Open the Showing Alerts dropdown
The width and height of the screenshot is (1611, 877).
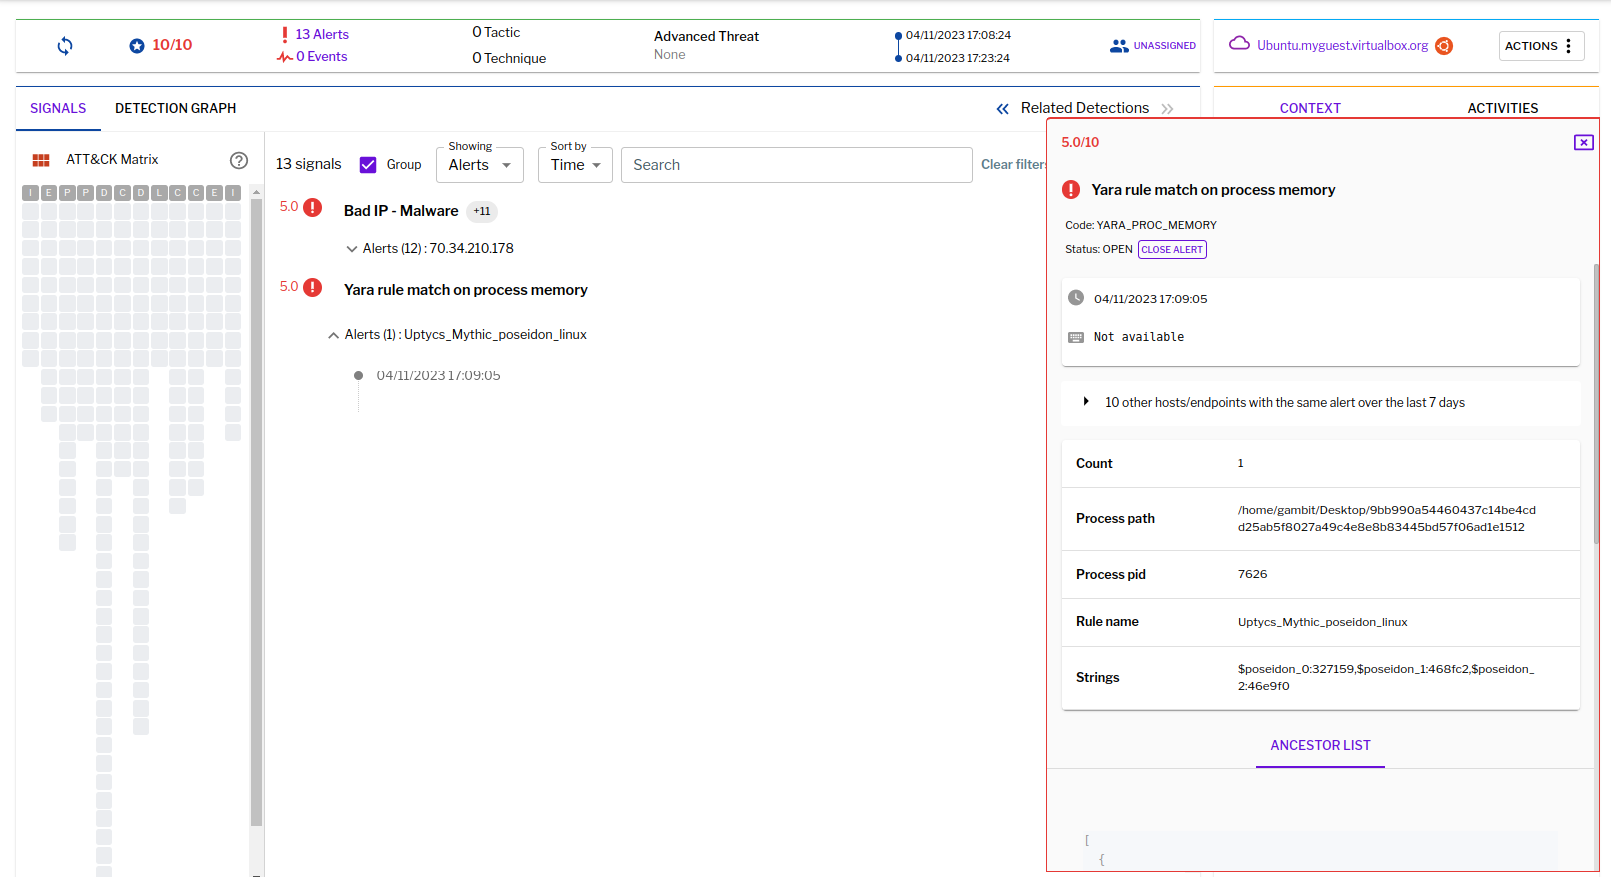[480, 165]
